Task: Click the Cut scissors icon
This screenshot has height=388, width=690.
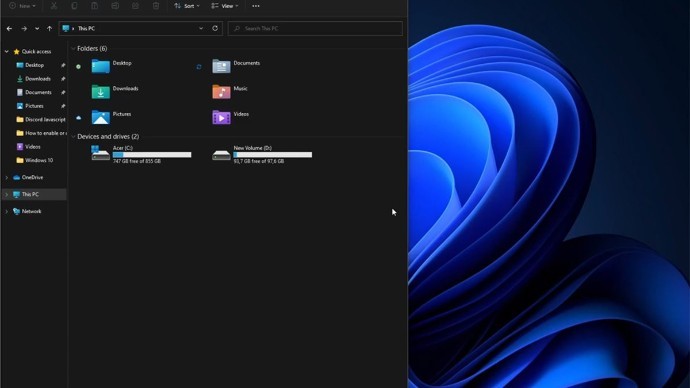Action: coord(54,6)
